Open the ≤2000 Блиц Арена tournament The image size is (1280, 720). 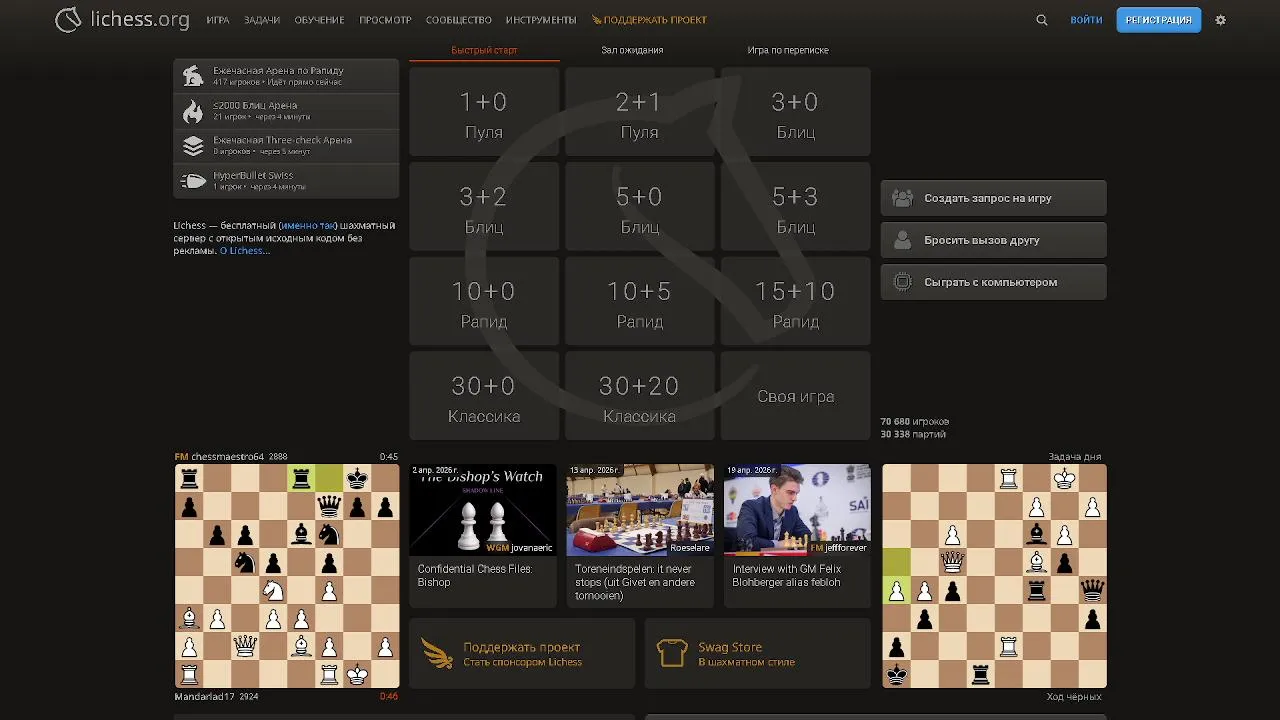click(x=286, y=111)
